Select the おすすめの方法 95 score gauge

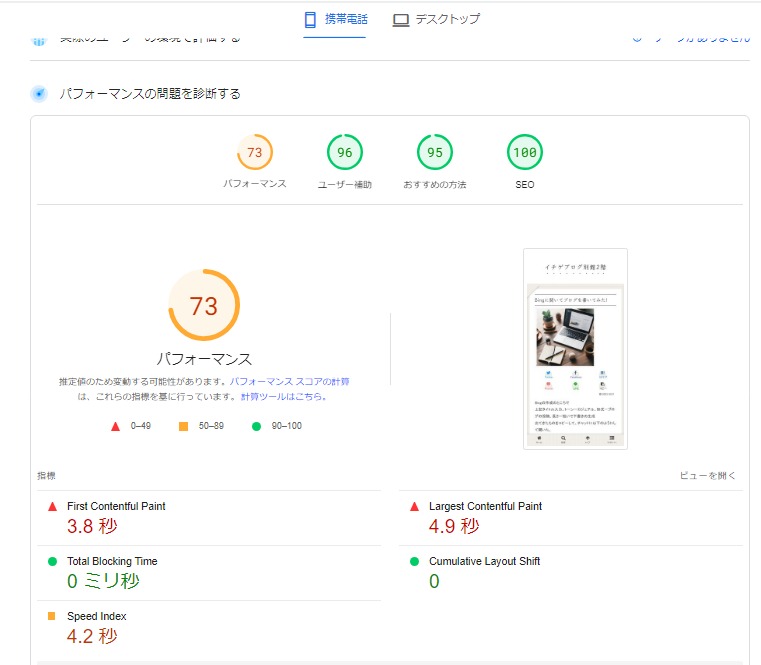pos(435,153)
